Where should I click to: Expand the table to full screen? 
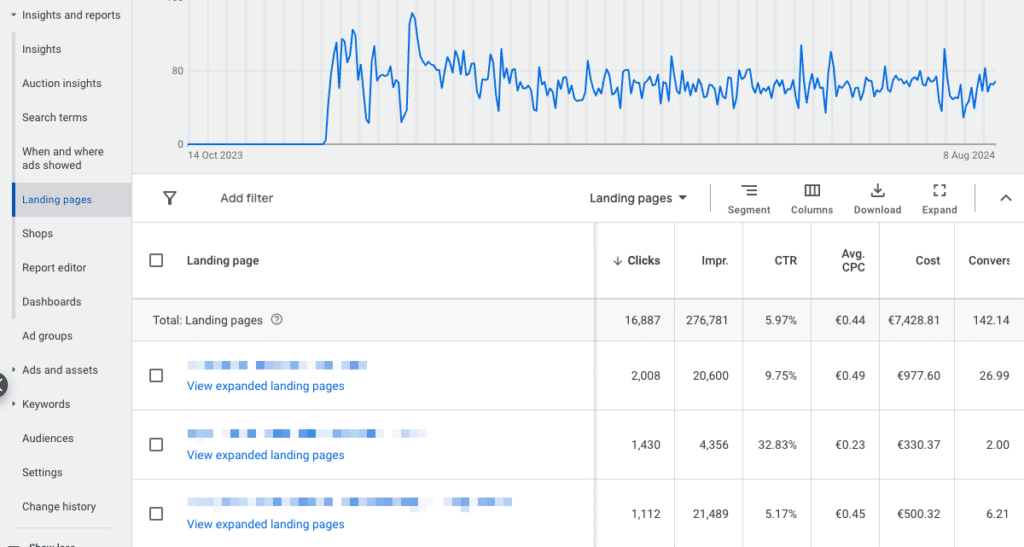(939, 199)
